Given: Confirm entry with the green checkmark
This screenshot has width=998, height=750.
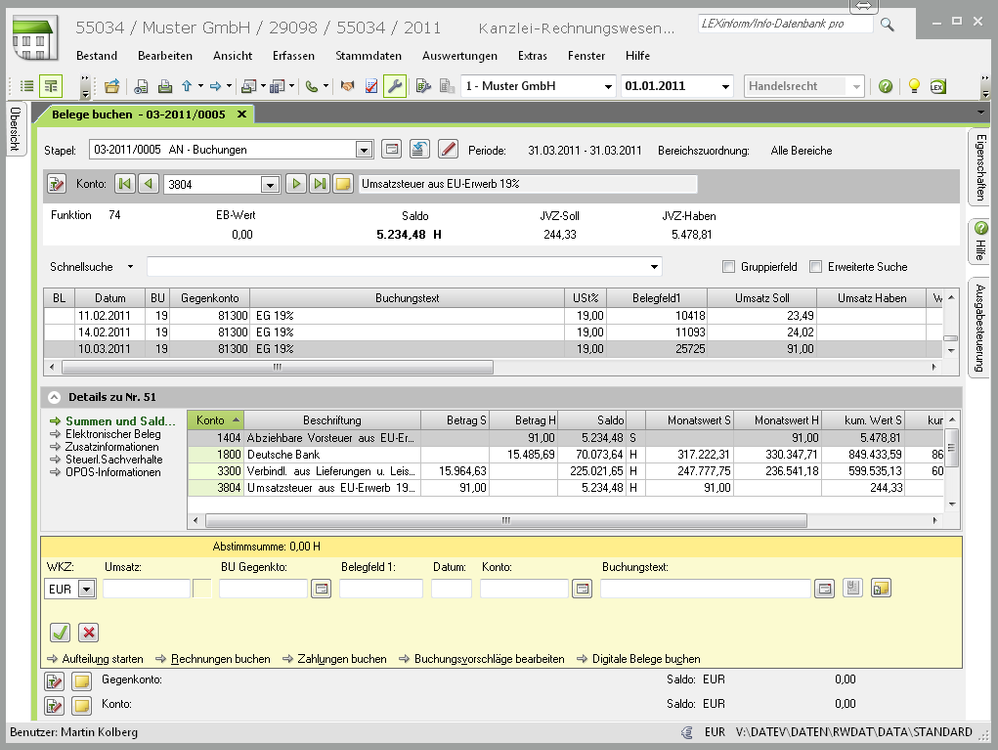Looking at the screenshot, I should tap(60, 632).
